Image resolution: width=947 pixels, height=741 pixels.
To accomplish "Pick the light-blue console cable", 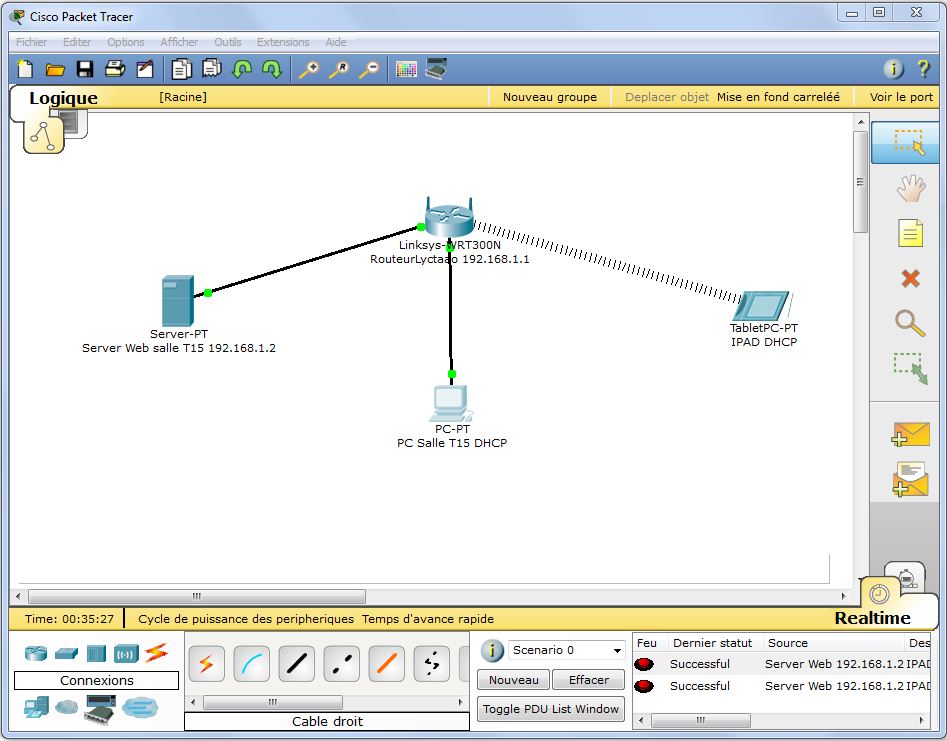I will (x=251, y=664).
